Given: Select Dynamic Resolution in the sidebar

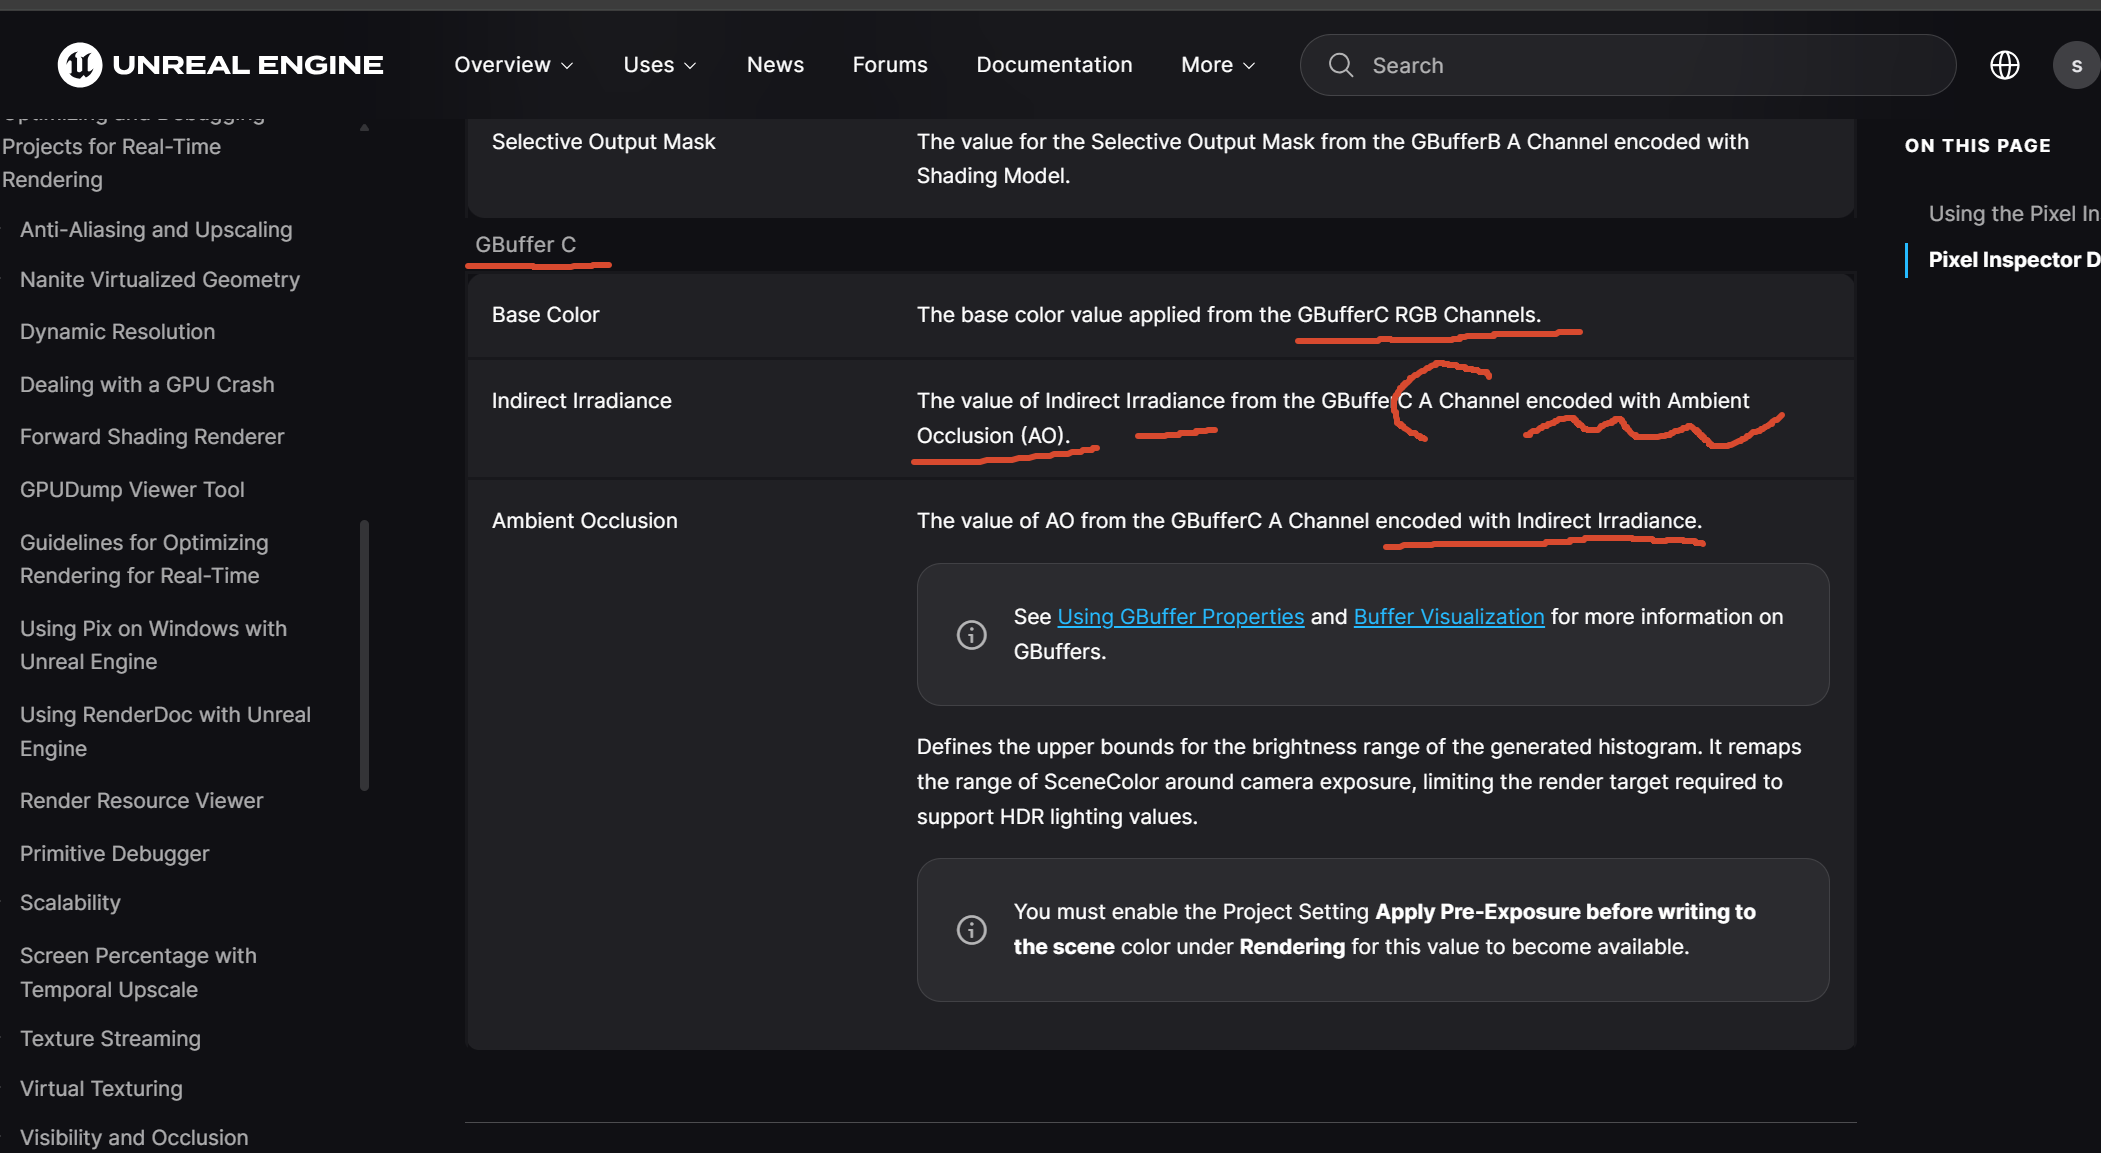Looking at the screenshot, I should coord(118,332).
